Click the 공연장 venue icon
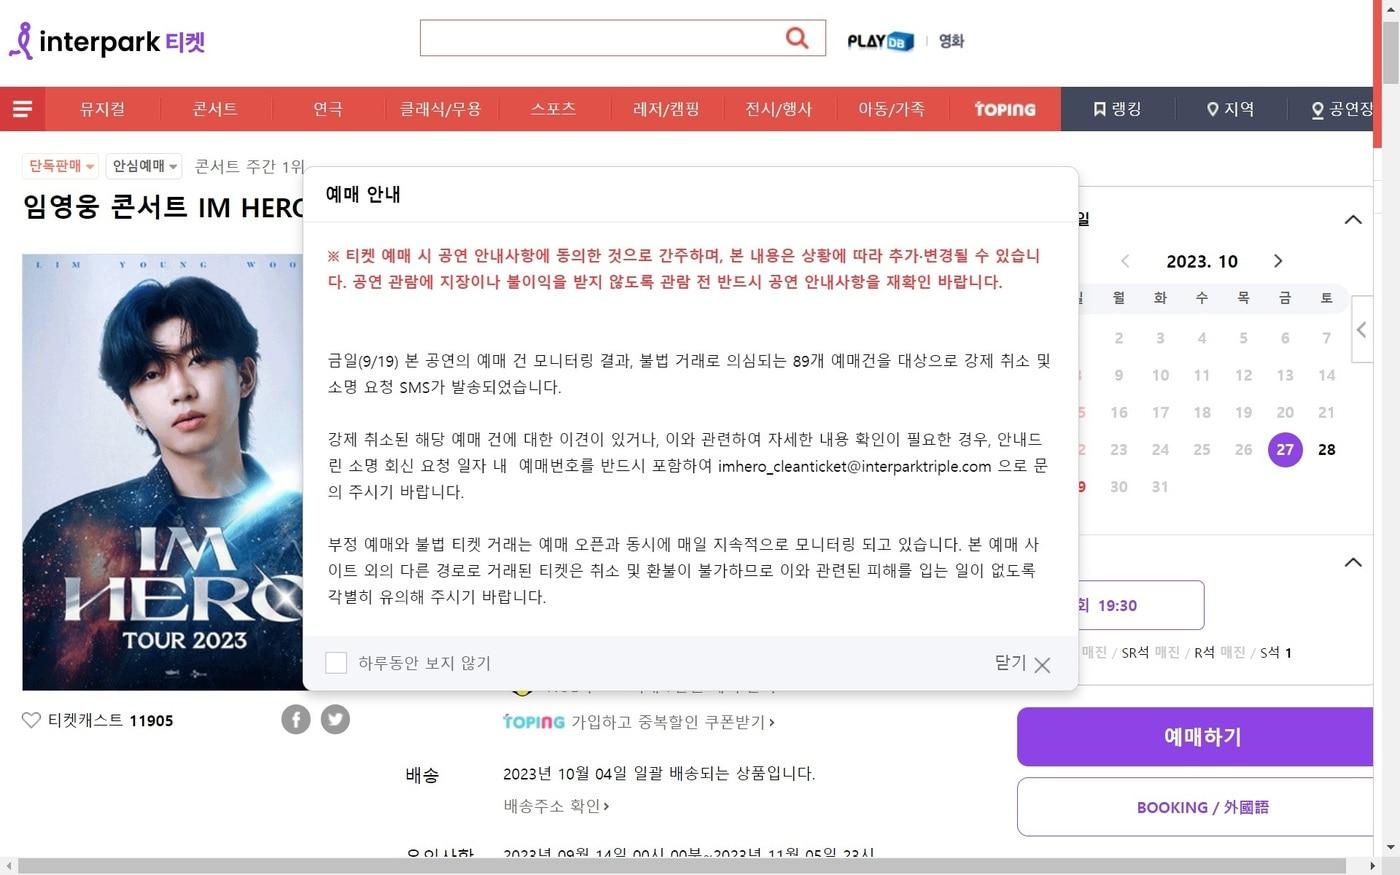This screenshot has width=1400, height=875. pyautogui.click(x=1318, y=110)
